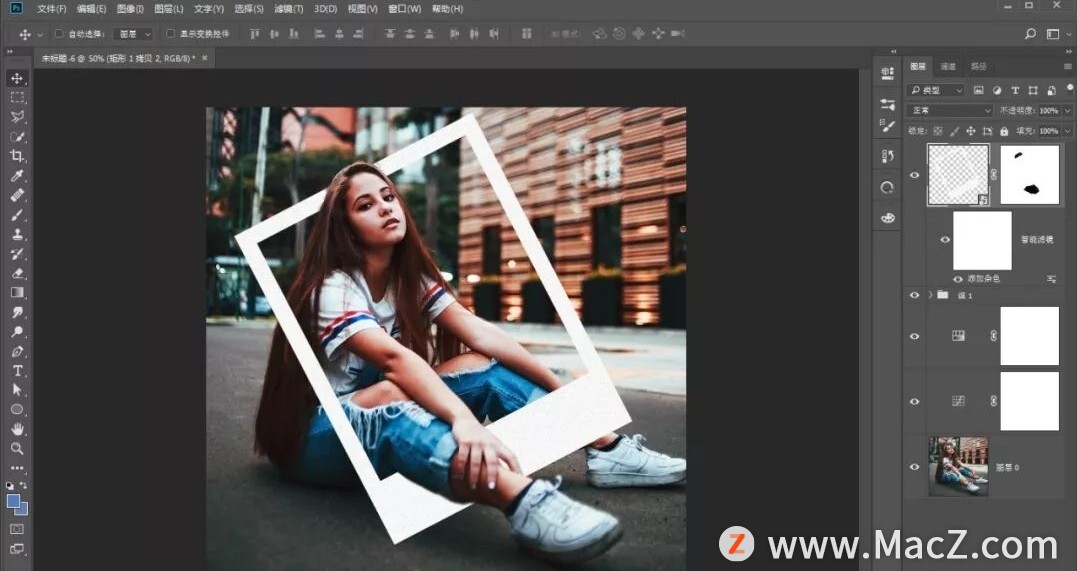Enable the Auto-Select checkbox
Image resolution: width=1077 pixels, height=571 pixels.
point(59,34)
